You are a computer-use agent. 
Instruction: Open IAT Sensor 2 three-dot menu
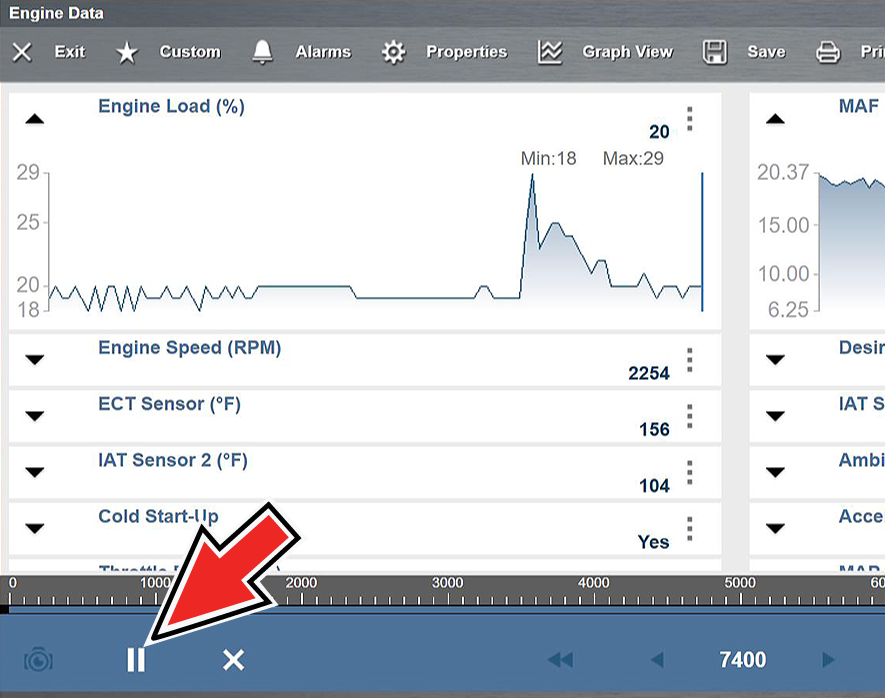tap(690, 472)
